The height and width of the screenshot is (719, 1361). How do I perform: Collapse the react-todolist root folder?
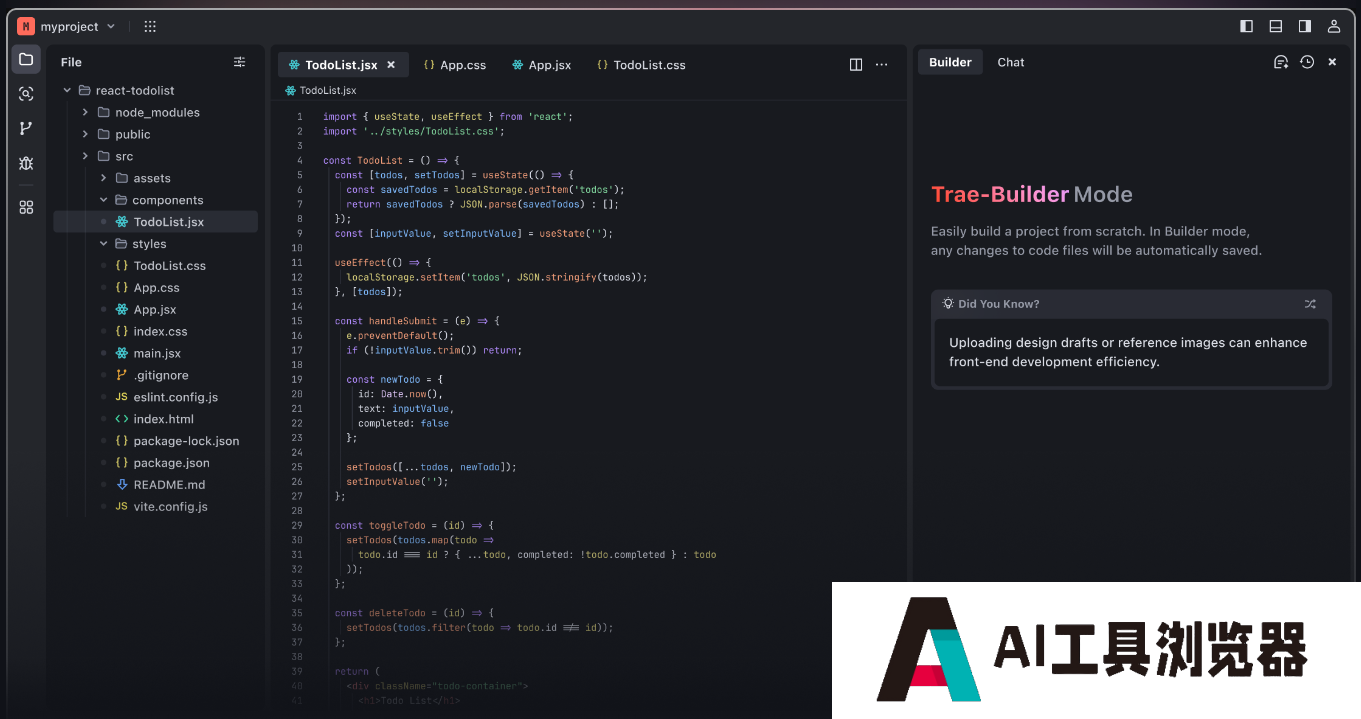point(68,90)
